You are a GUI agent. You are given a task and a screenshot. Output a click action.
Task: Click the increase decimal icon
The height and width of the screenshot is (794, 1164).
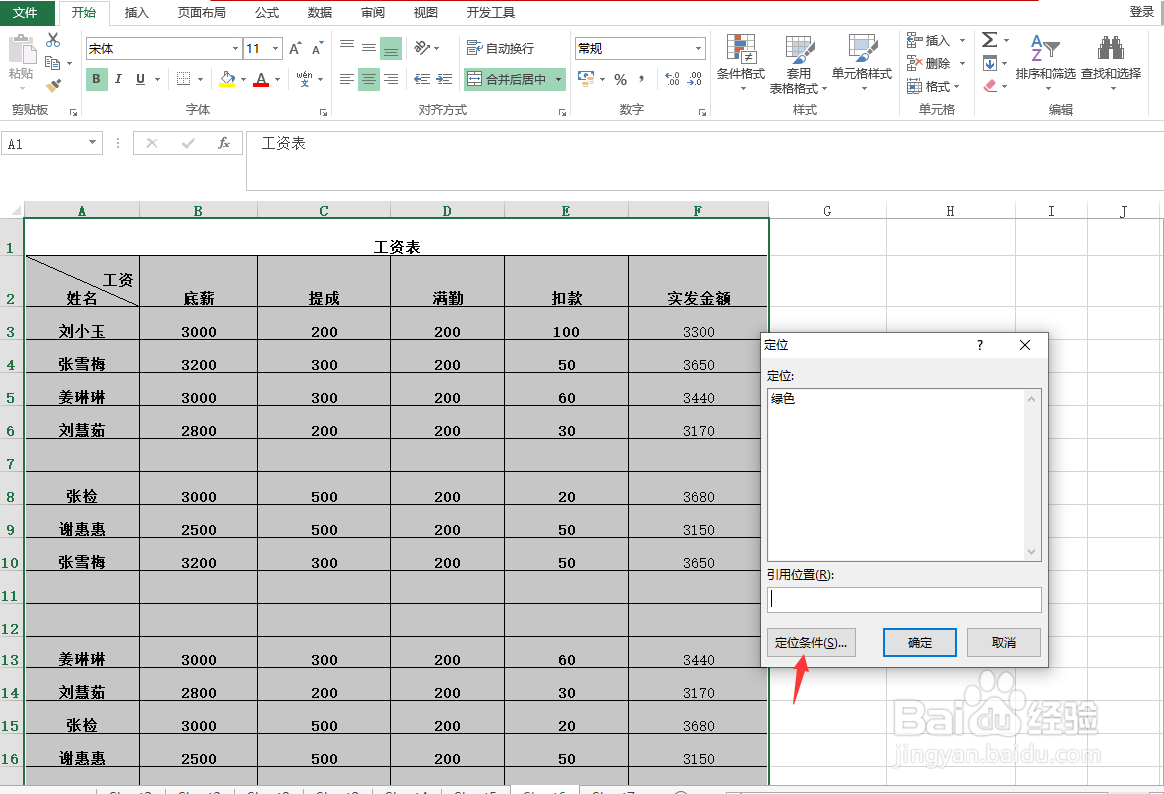(x=673, y=79)
